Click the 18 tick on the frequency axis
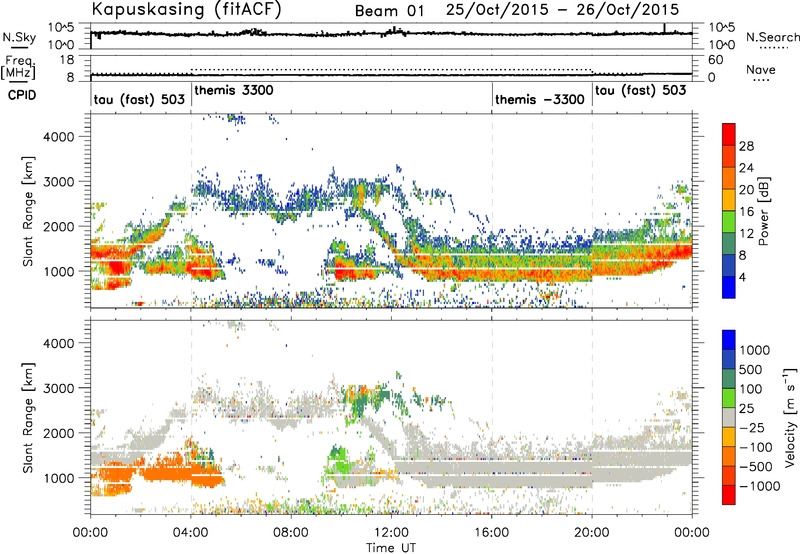The height and width of the screenshot is (554, 800). tap(67, 60)
